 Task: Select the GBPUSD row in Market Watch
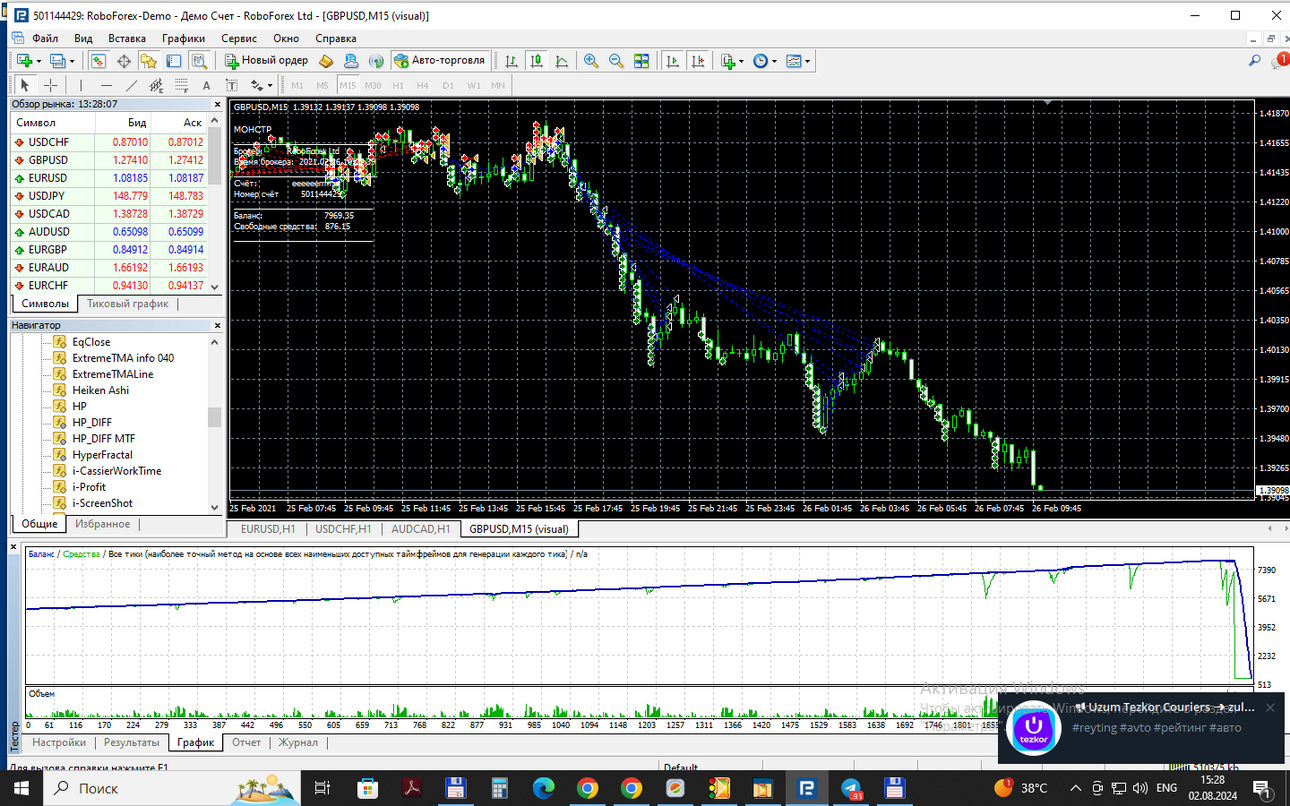click(x=108, y=160)
